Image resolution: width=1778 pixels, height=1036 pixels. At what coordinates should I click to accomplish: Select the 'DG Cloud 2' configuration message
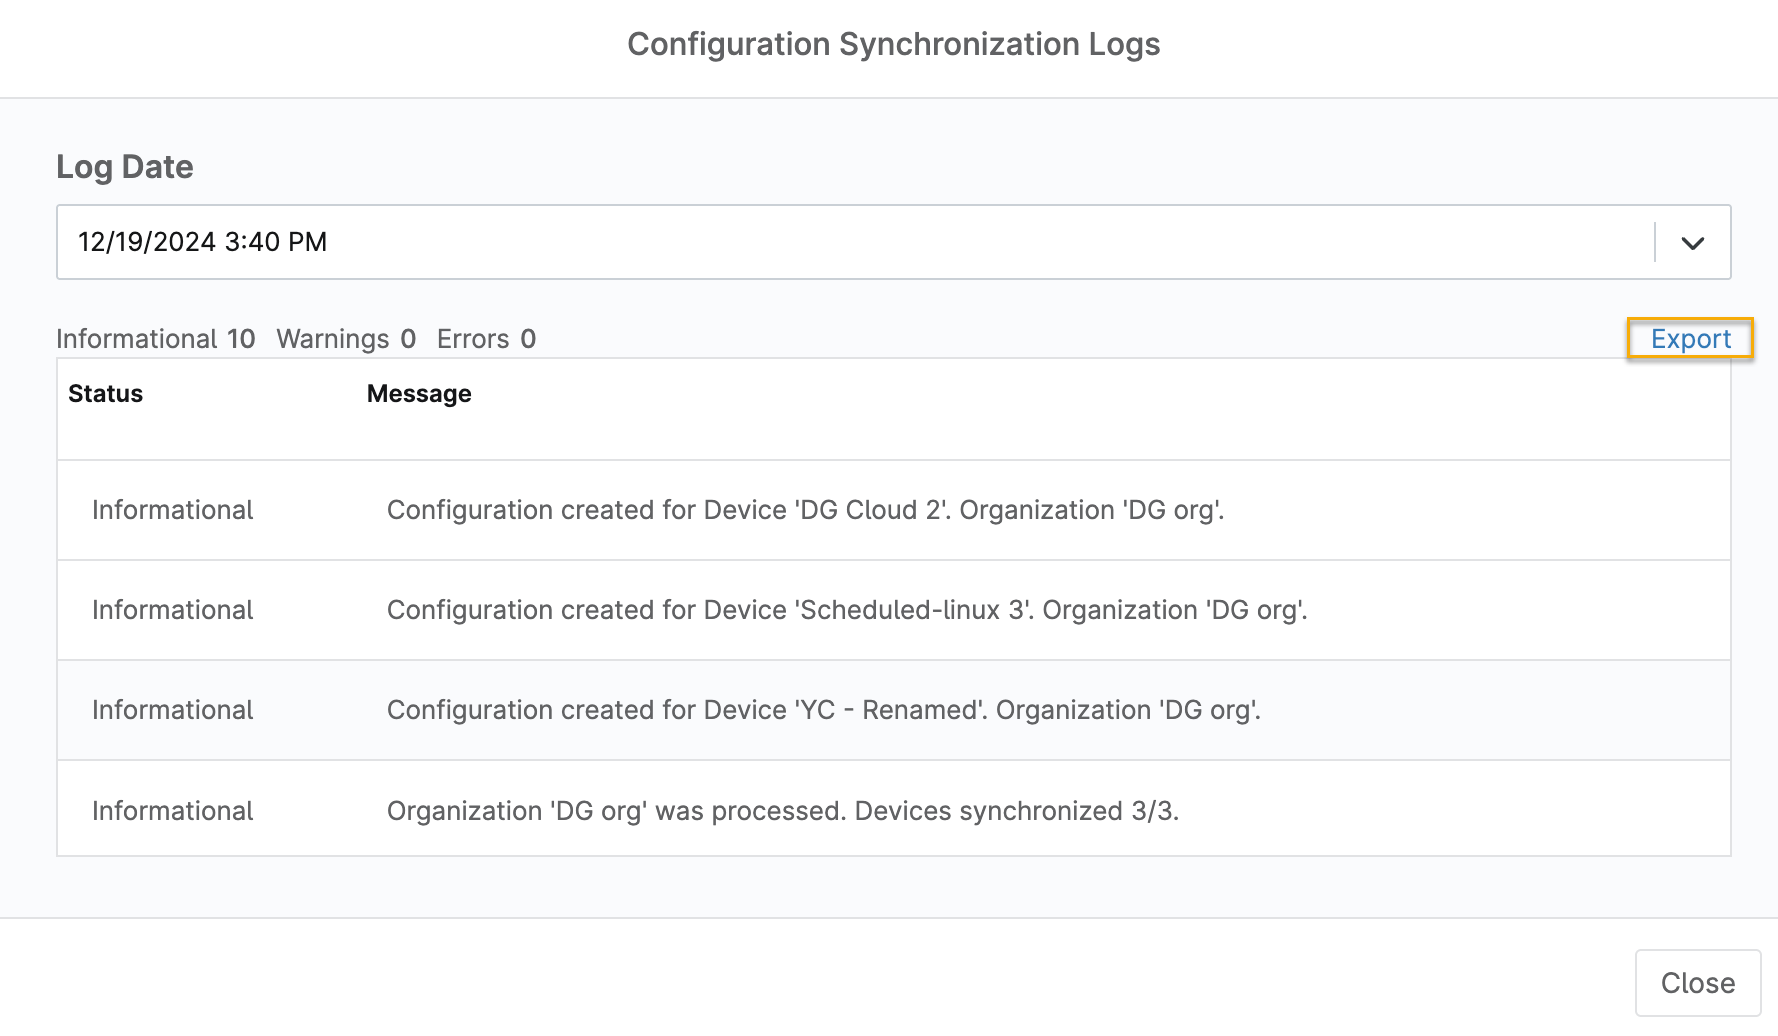(x=805, y=510)
